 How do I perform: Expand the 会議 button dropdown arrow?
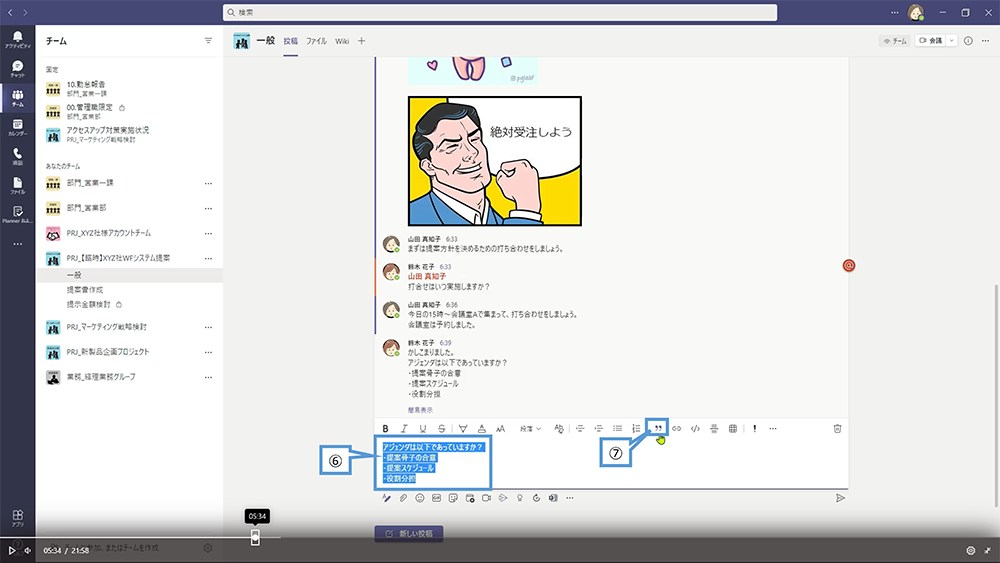pos(952,41)
